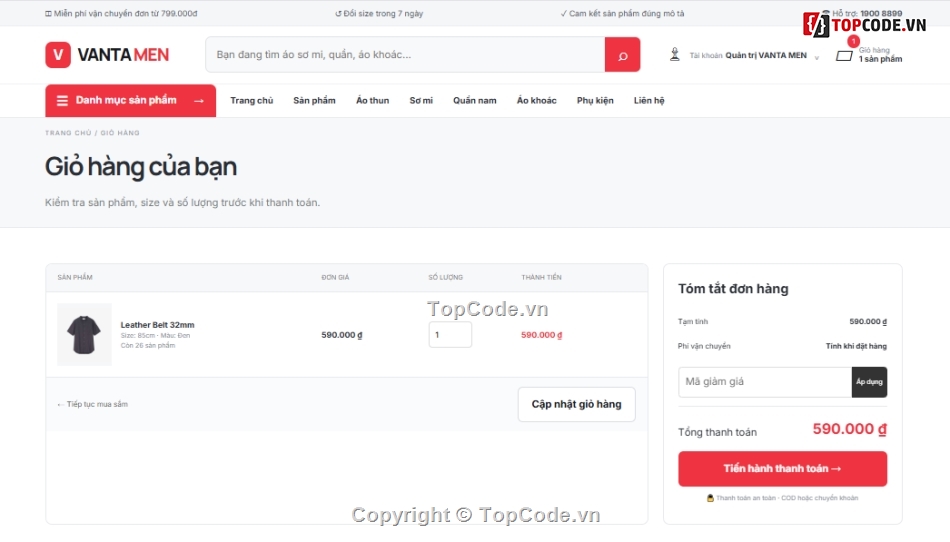Click the arrow on Danh mục sản phẩm button
This screenshot has height=542, width=950.
coord(199,101)
